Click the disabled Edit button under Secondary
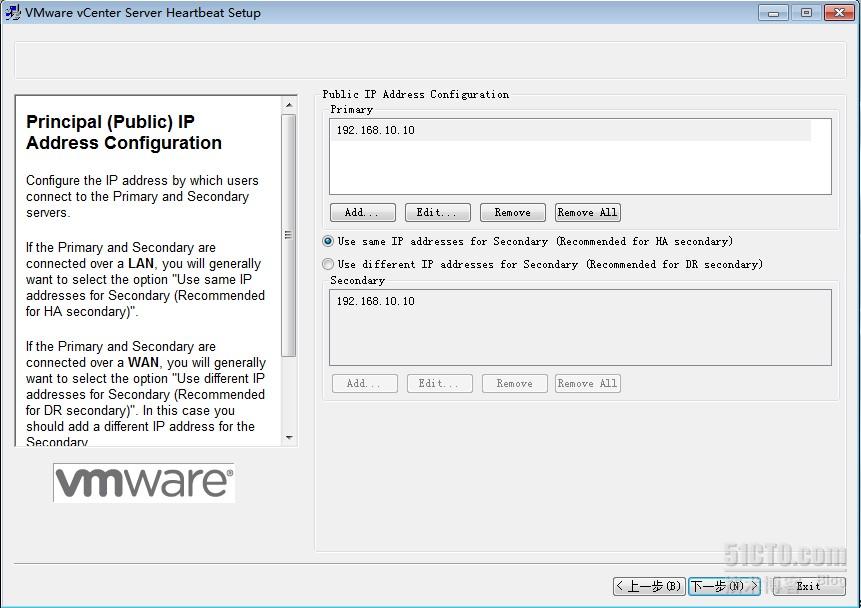 pos(439,383)
